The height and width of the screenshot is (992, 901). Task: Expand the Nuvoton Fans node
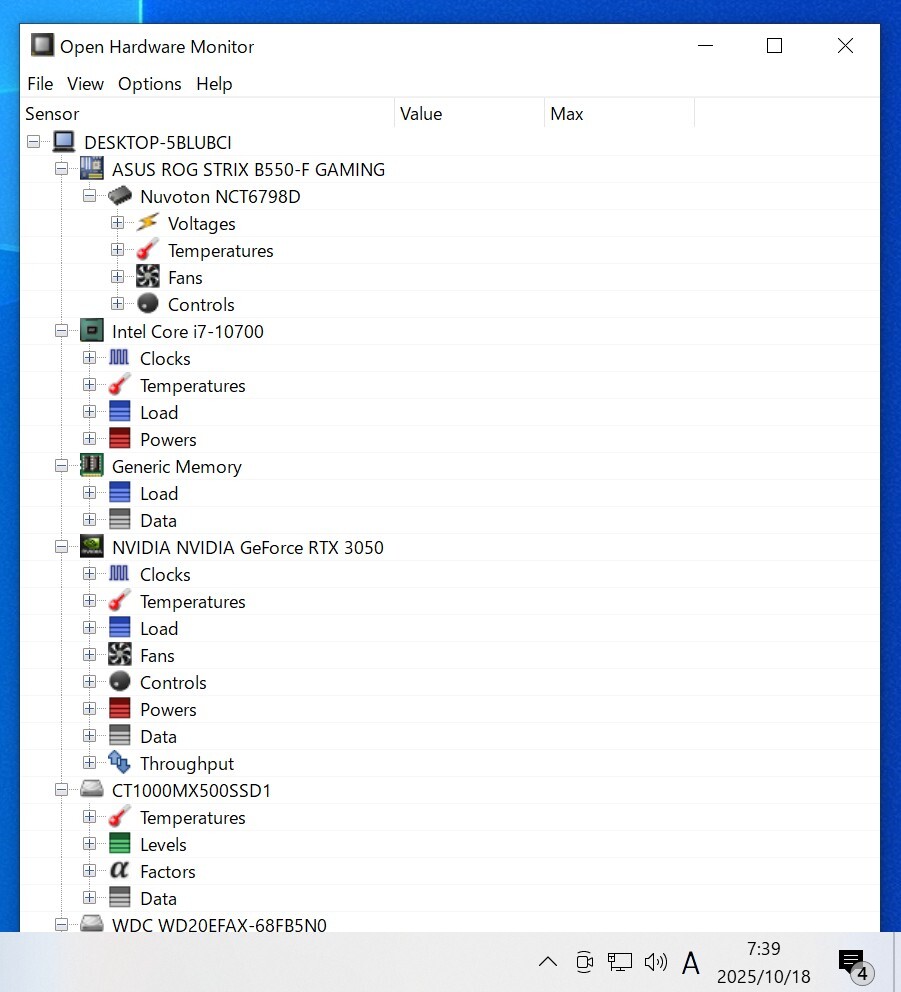tap(117, 277)
